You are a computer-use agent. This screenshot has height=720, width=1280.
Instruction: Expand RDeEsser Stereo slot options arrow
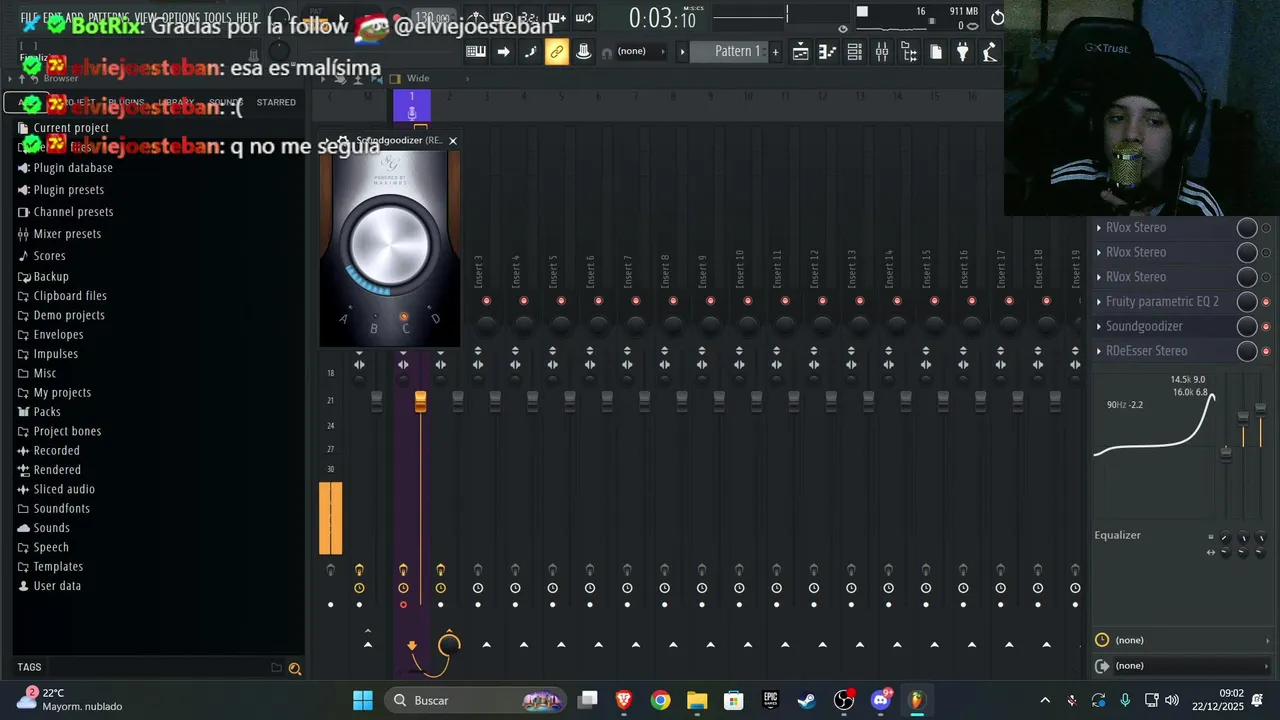click(x=1099, y=351)
